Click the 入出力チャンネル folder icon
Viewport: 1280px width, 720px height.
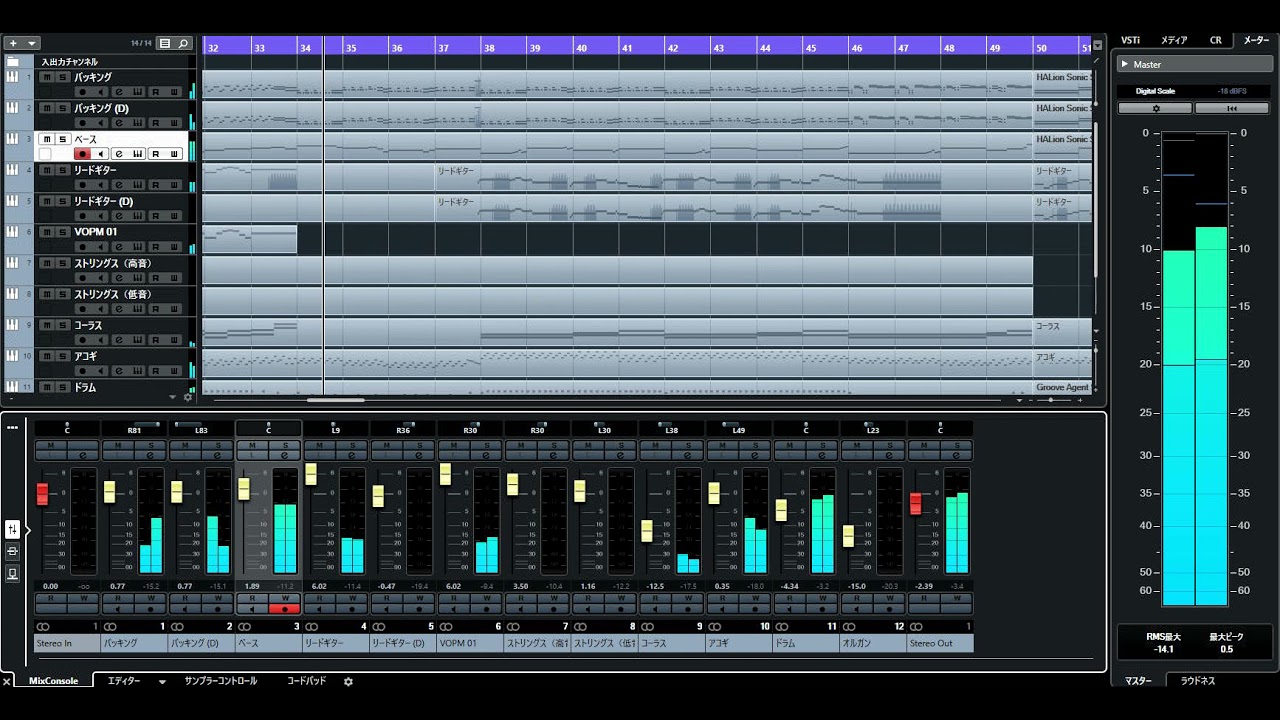(x=13, y=61)
